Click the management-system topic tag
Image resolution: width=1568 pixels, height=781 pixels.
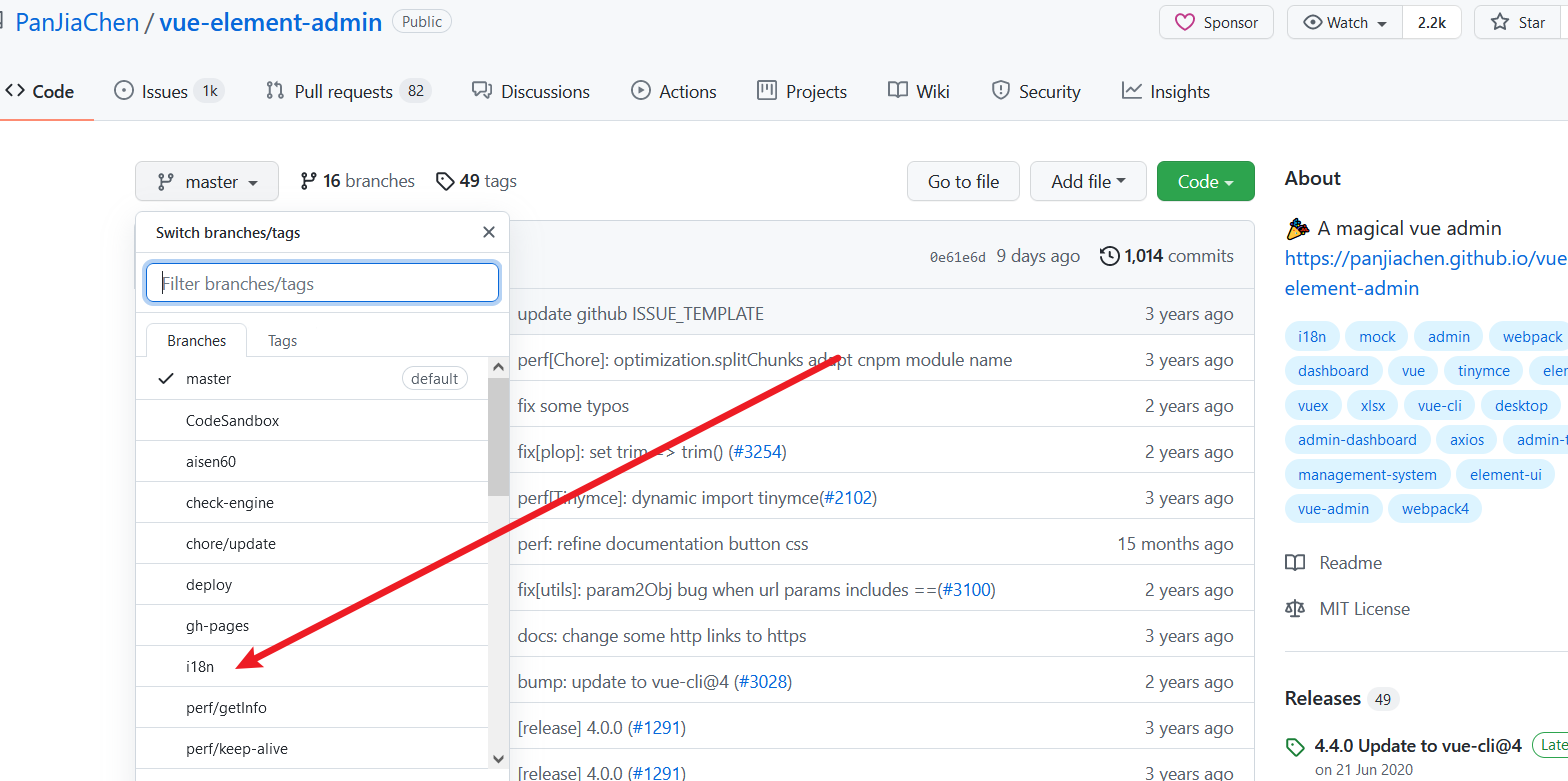(1367, 474)
